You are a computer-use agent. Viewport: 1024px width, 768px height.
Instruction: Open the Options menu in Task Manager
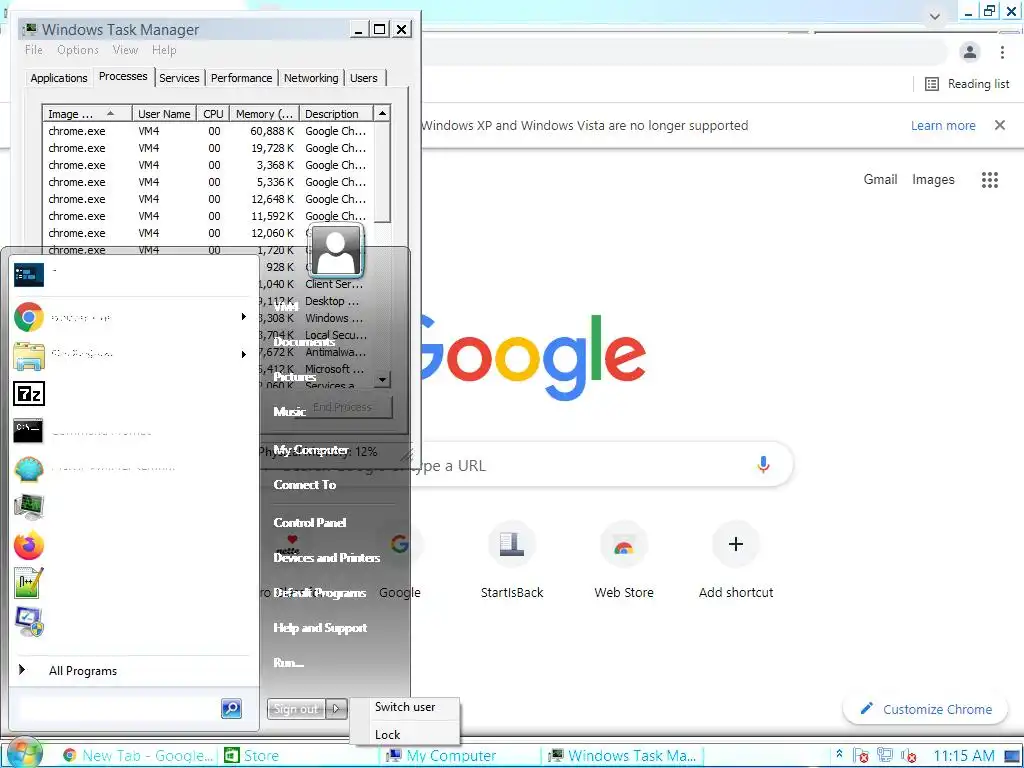pos(78,50)
